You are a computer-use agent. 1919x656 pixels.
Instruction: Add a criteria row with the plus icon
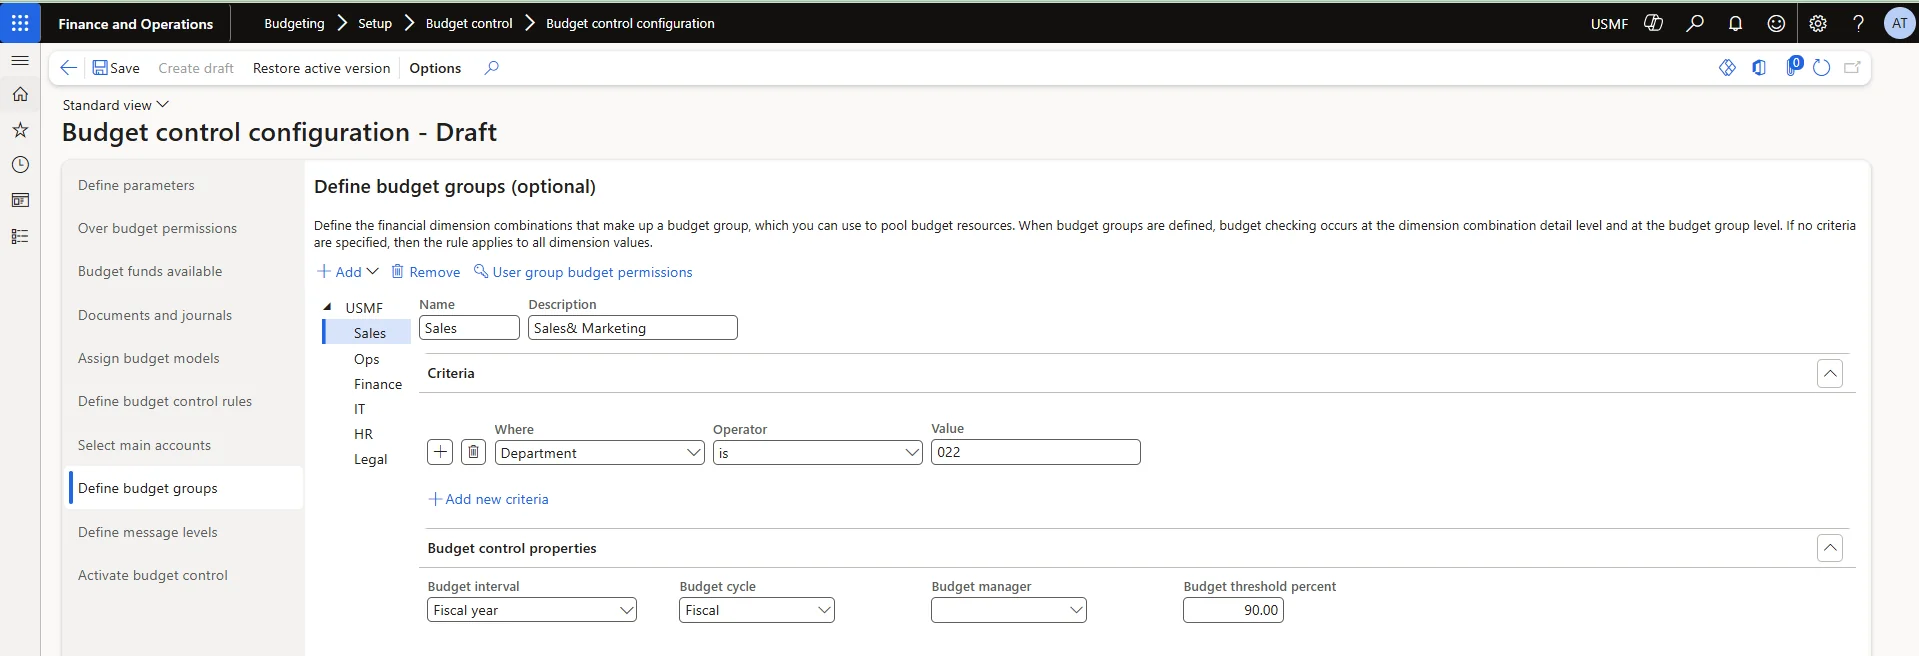click(440, 452)
